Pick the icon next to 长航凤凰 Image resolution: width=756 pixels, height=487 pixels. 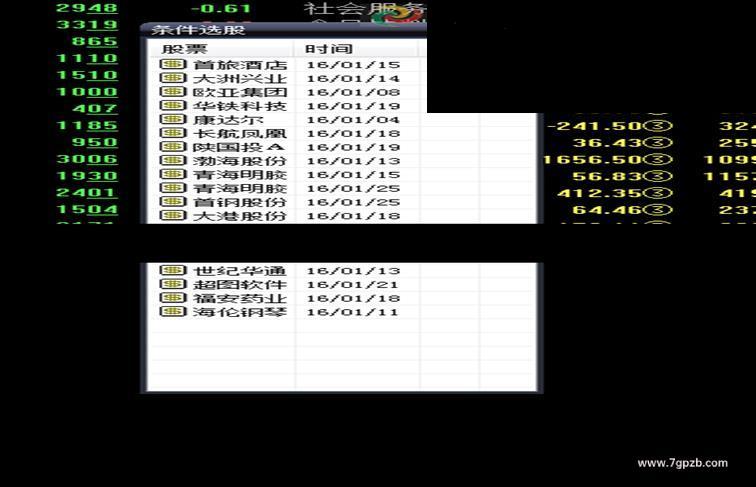173,133
